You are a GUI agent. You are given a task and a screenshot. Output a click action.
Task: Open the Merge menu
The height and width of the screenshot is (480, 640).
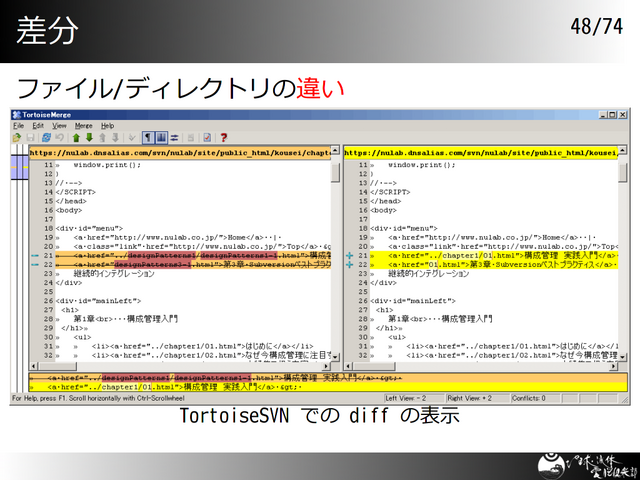(83, 126)
